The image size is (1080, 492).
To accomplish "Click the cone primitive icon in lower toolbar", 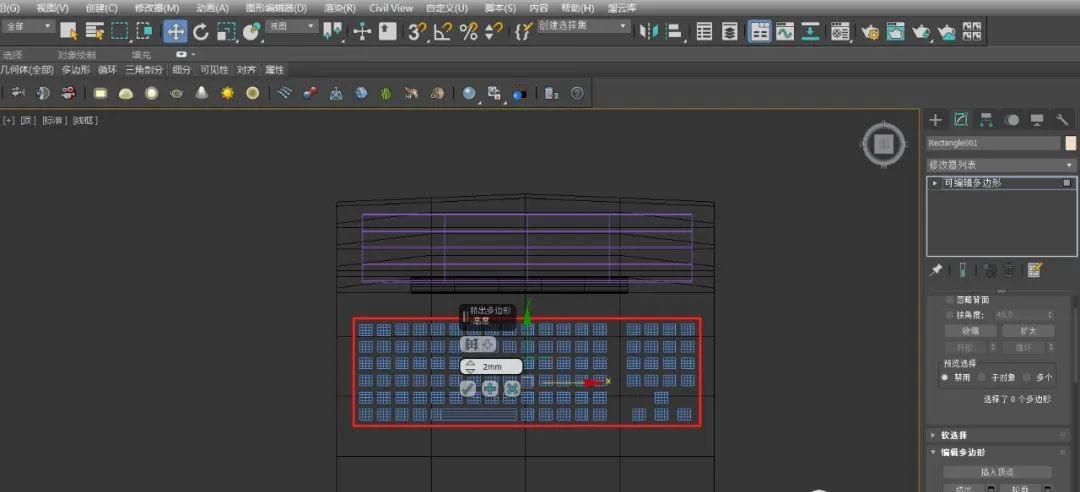I will tap(201, 92).
